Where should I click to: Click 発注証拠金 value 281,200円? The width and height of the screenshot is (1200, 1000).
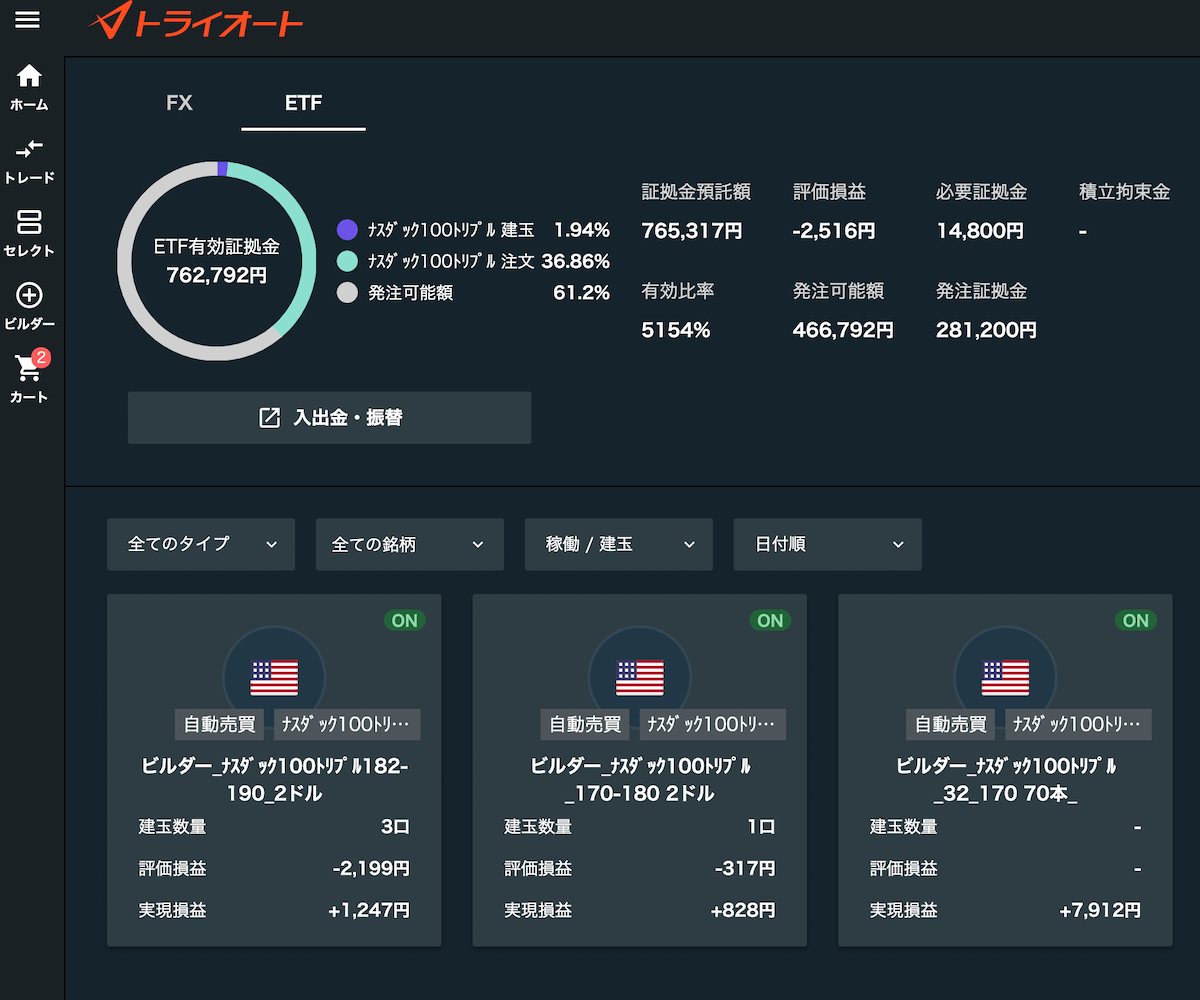coord(986,330)
